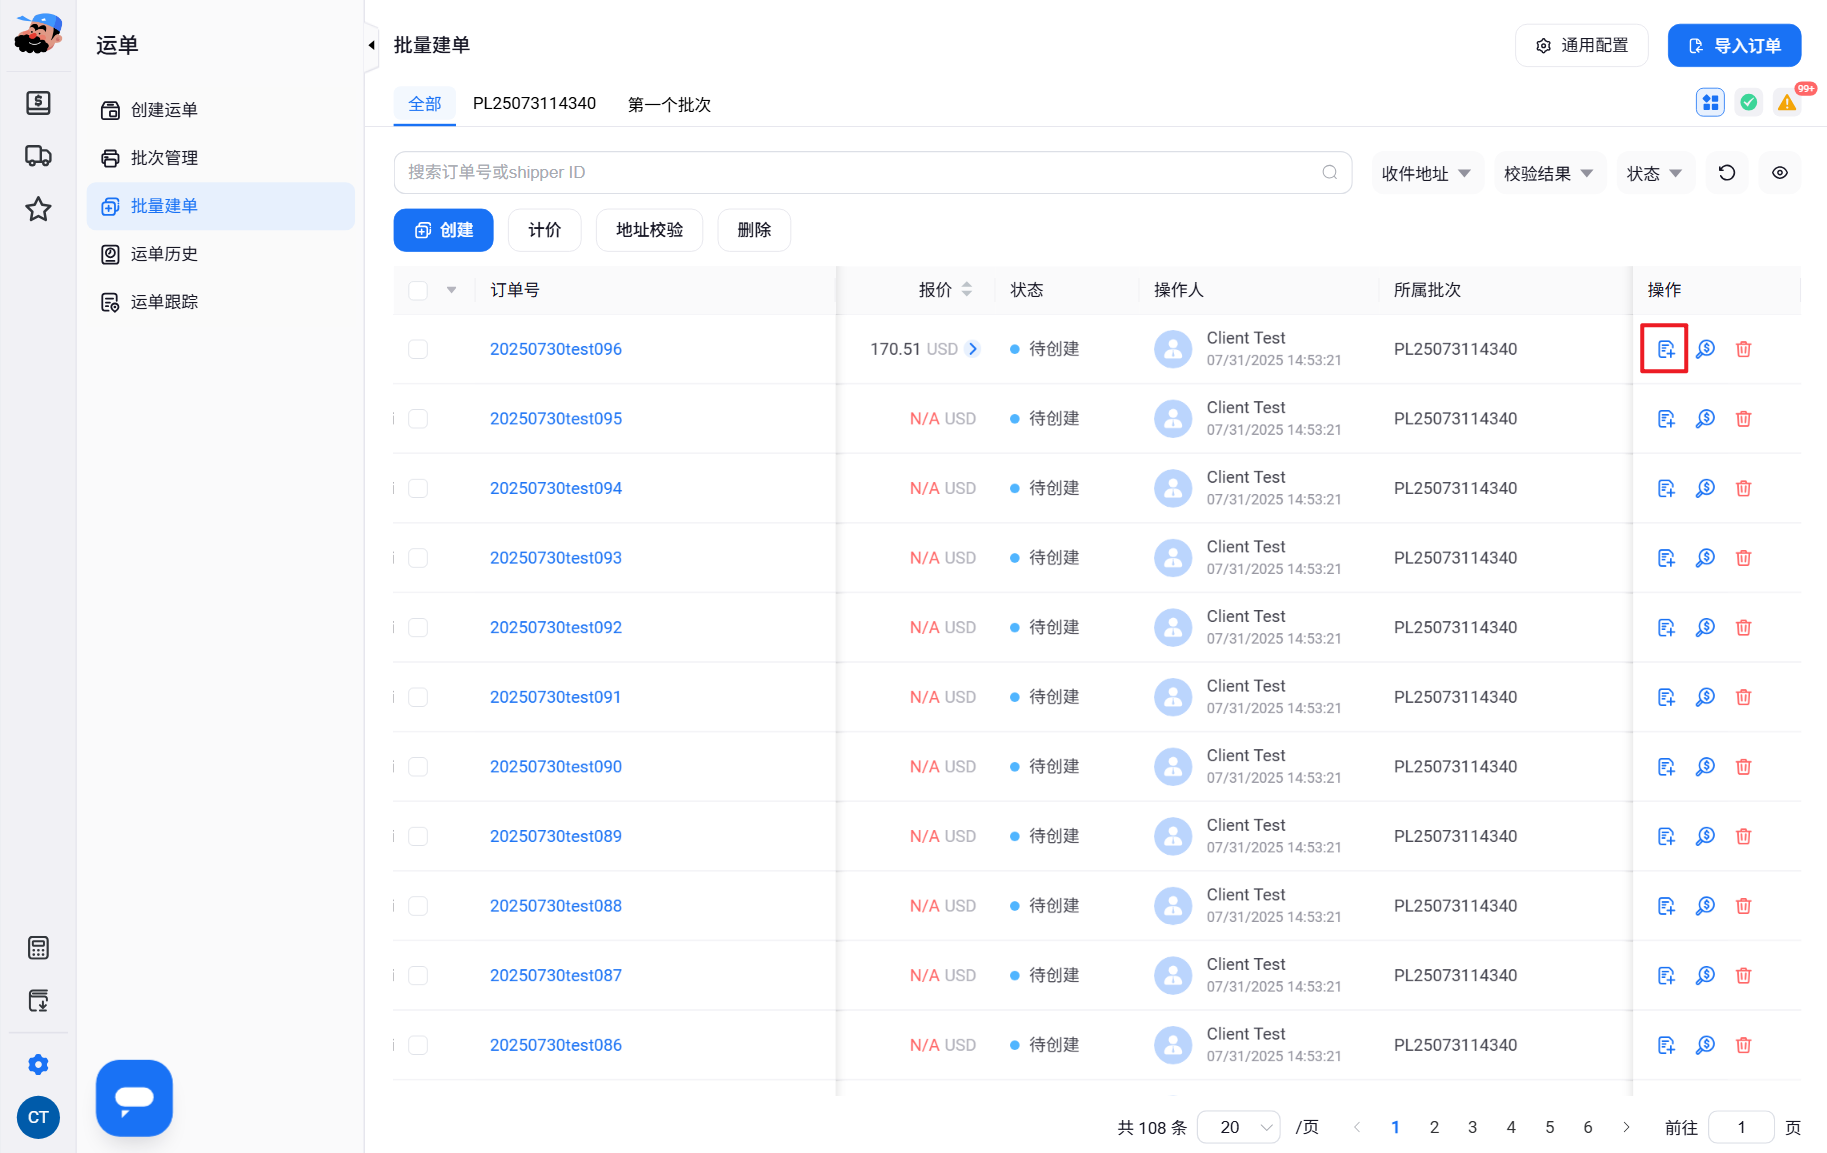
Task: Click the quote price icon for 20250730test091
Action: (1705, 697)
